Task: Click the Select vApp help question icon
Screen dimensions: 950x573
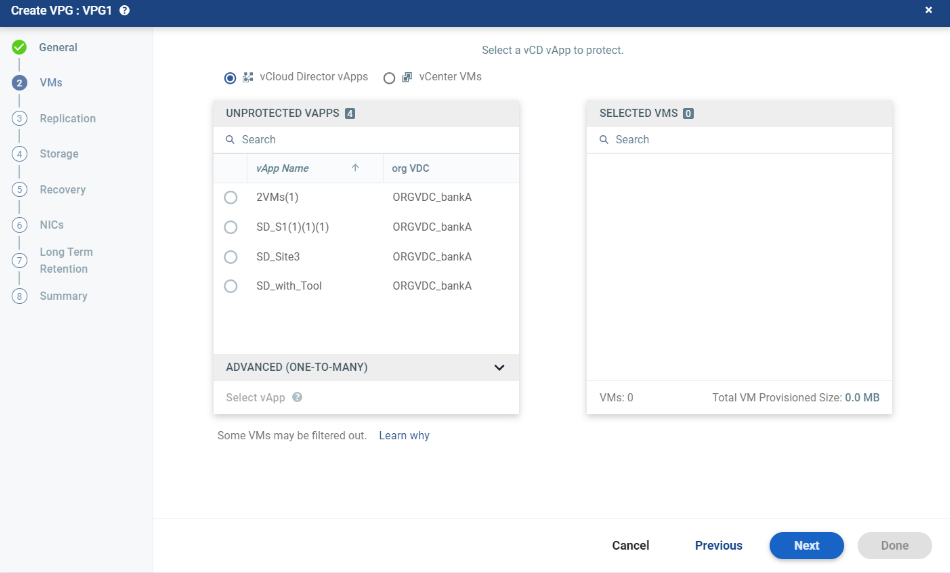Action: click(x=297, y=397)
